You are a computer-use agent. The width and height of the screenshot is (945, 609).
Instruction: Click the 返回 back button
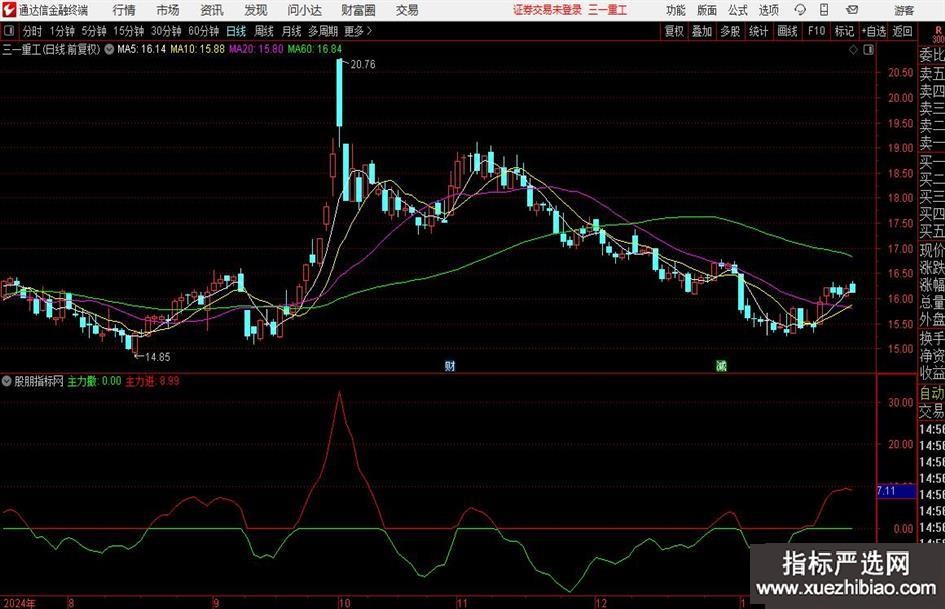click(x=902, y=31)
